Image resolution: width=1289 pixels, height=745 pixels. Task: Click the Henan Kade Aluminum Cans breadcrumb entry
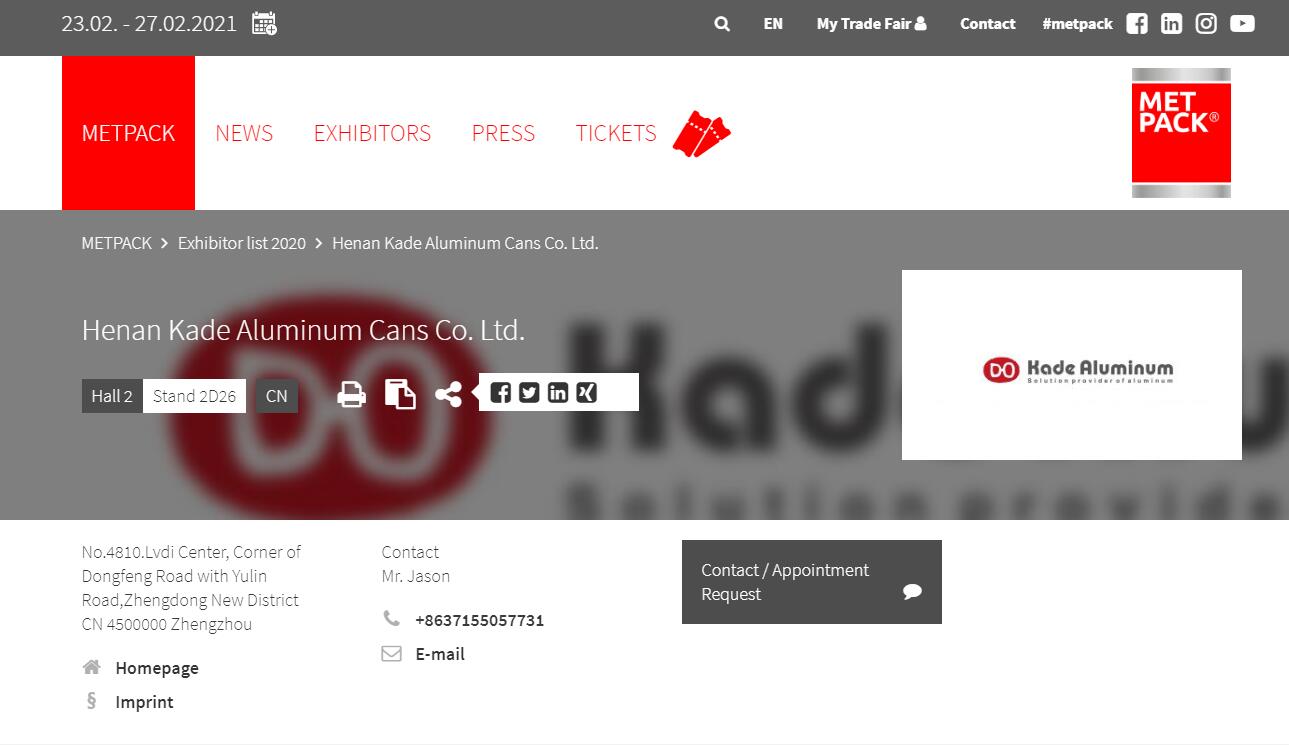coord(465,243)
